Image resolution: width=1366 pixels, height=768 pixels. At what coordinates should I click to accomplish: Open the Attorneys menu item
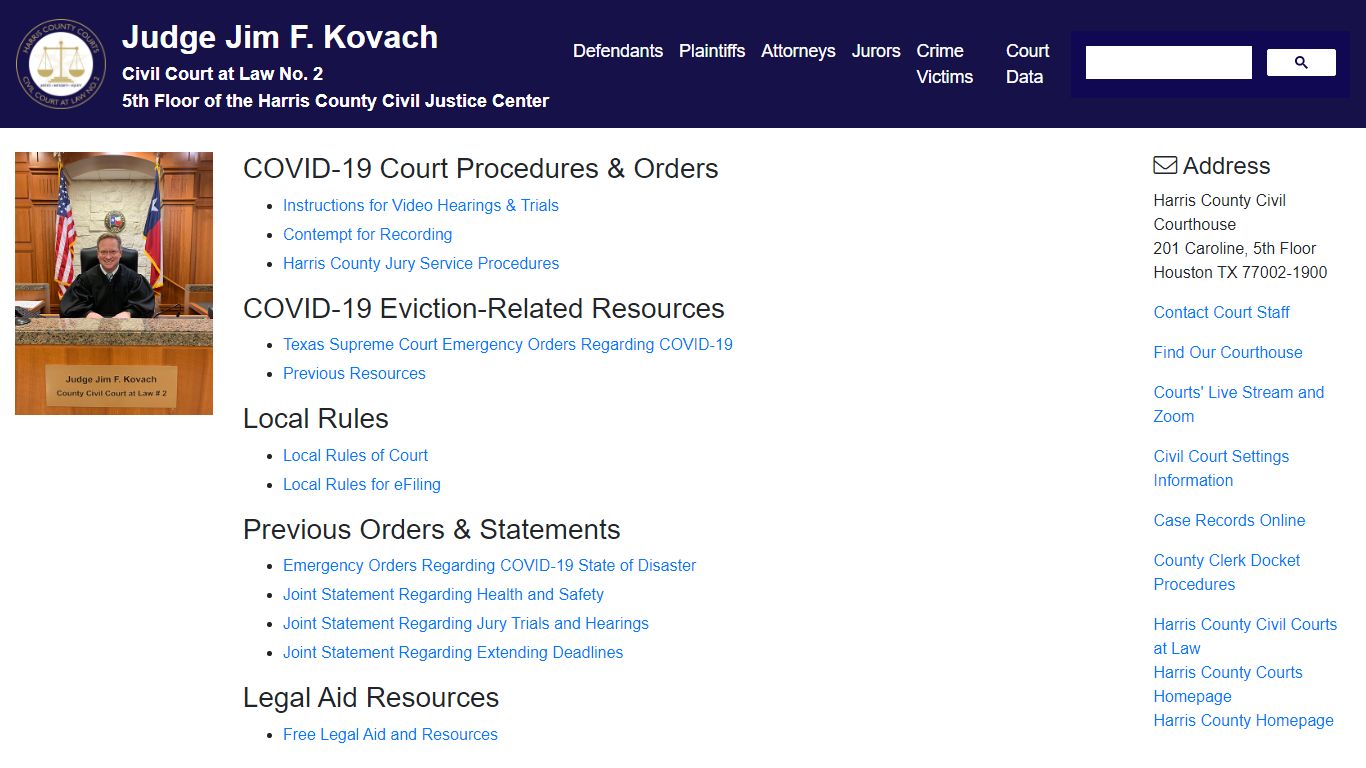798,51
